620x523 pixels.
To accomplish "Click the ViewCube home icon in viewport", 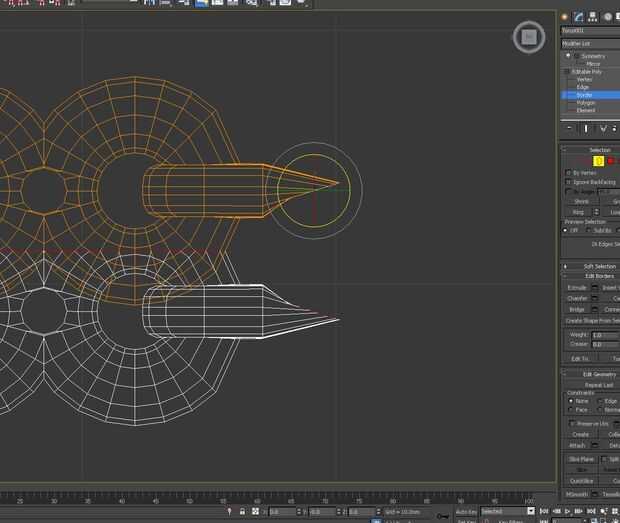I will click(529, 38).
